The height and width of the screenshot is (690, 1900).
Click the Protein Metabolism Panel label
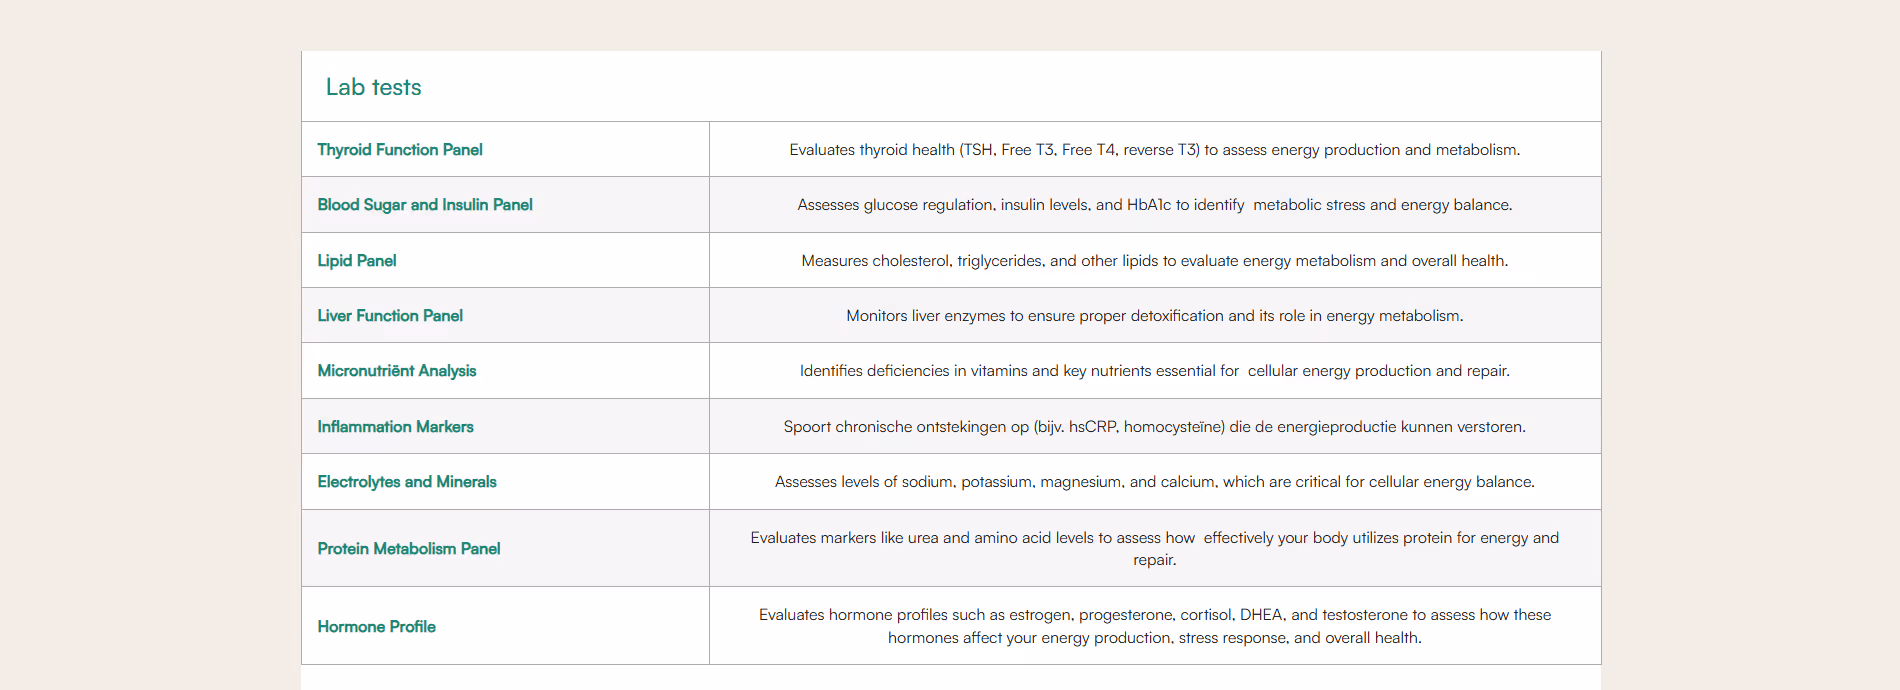click(409, 548)
